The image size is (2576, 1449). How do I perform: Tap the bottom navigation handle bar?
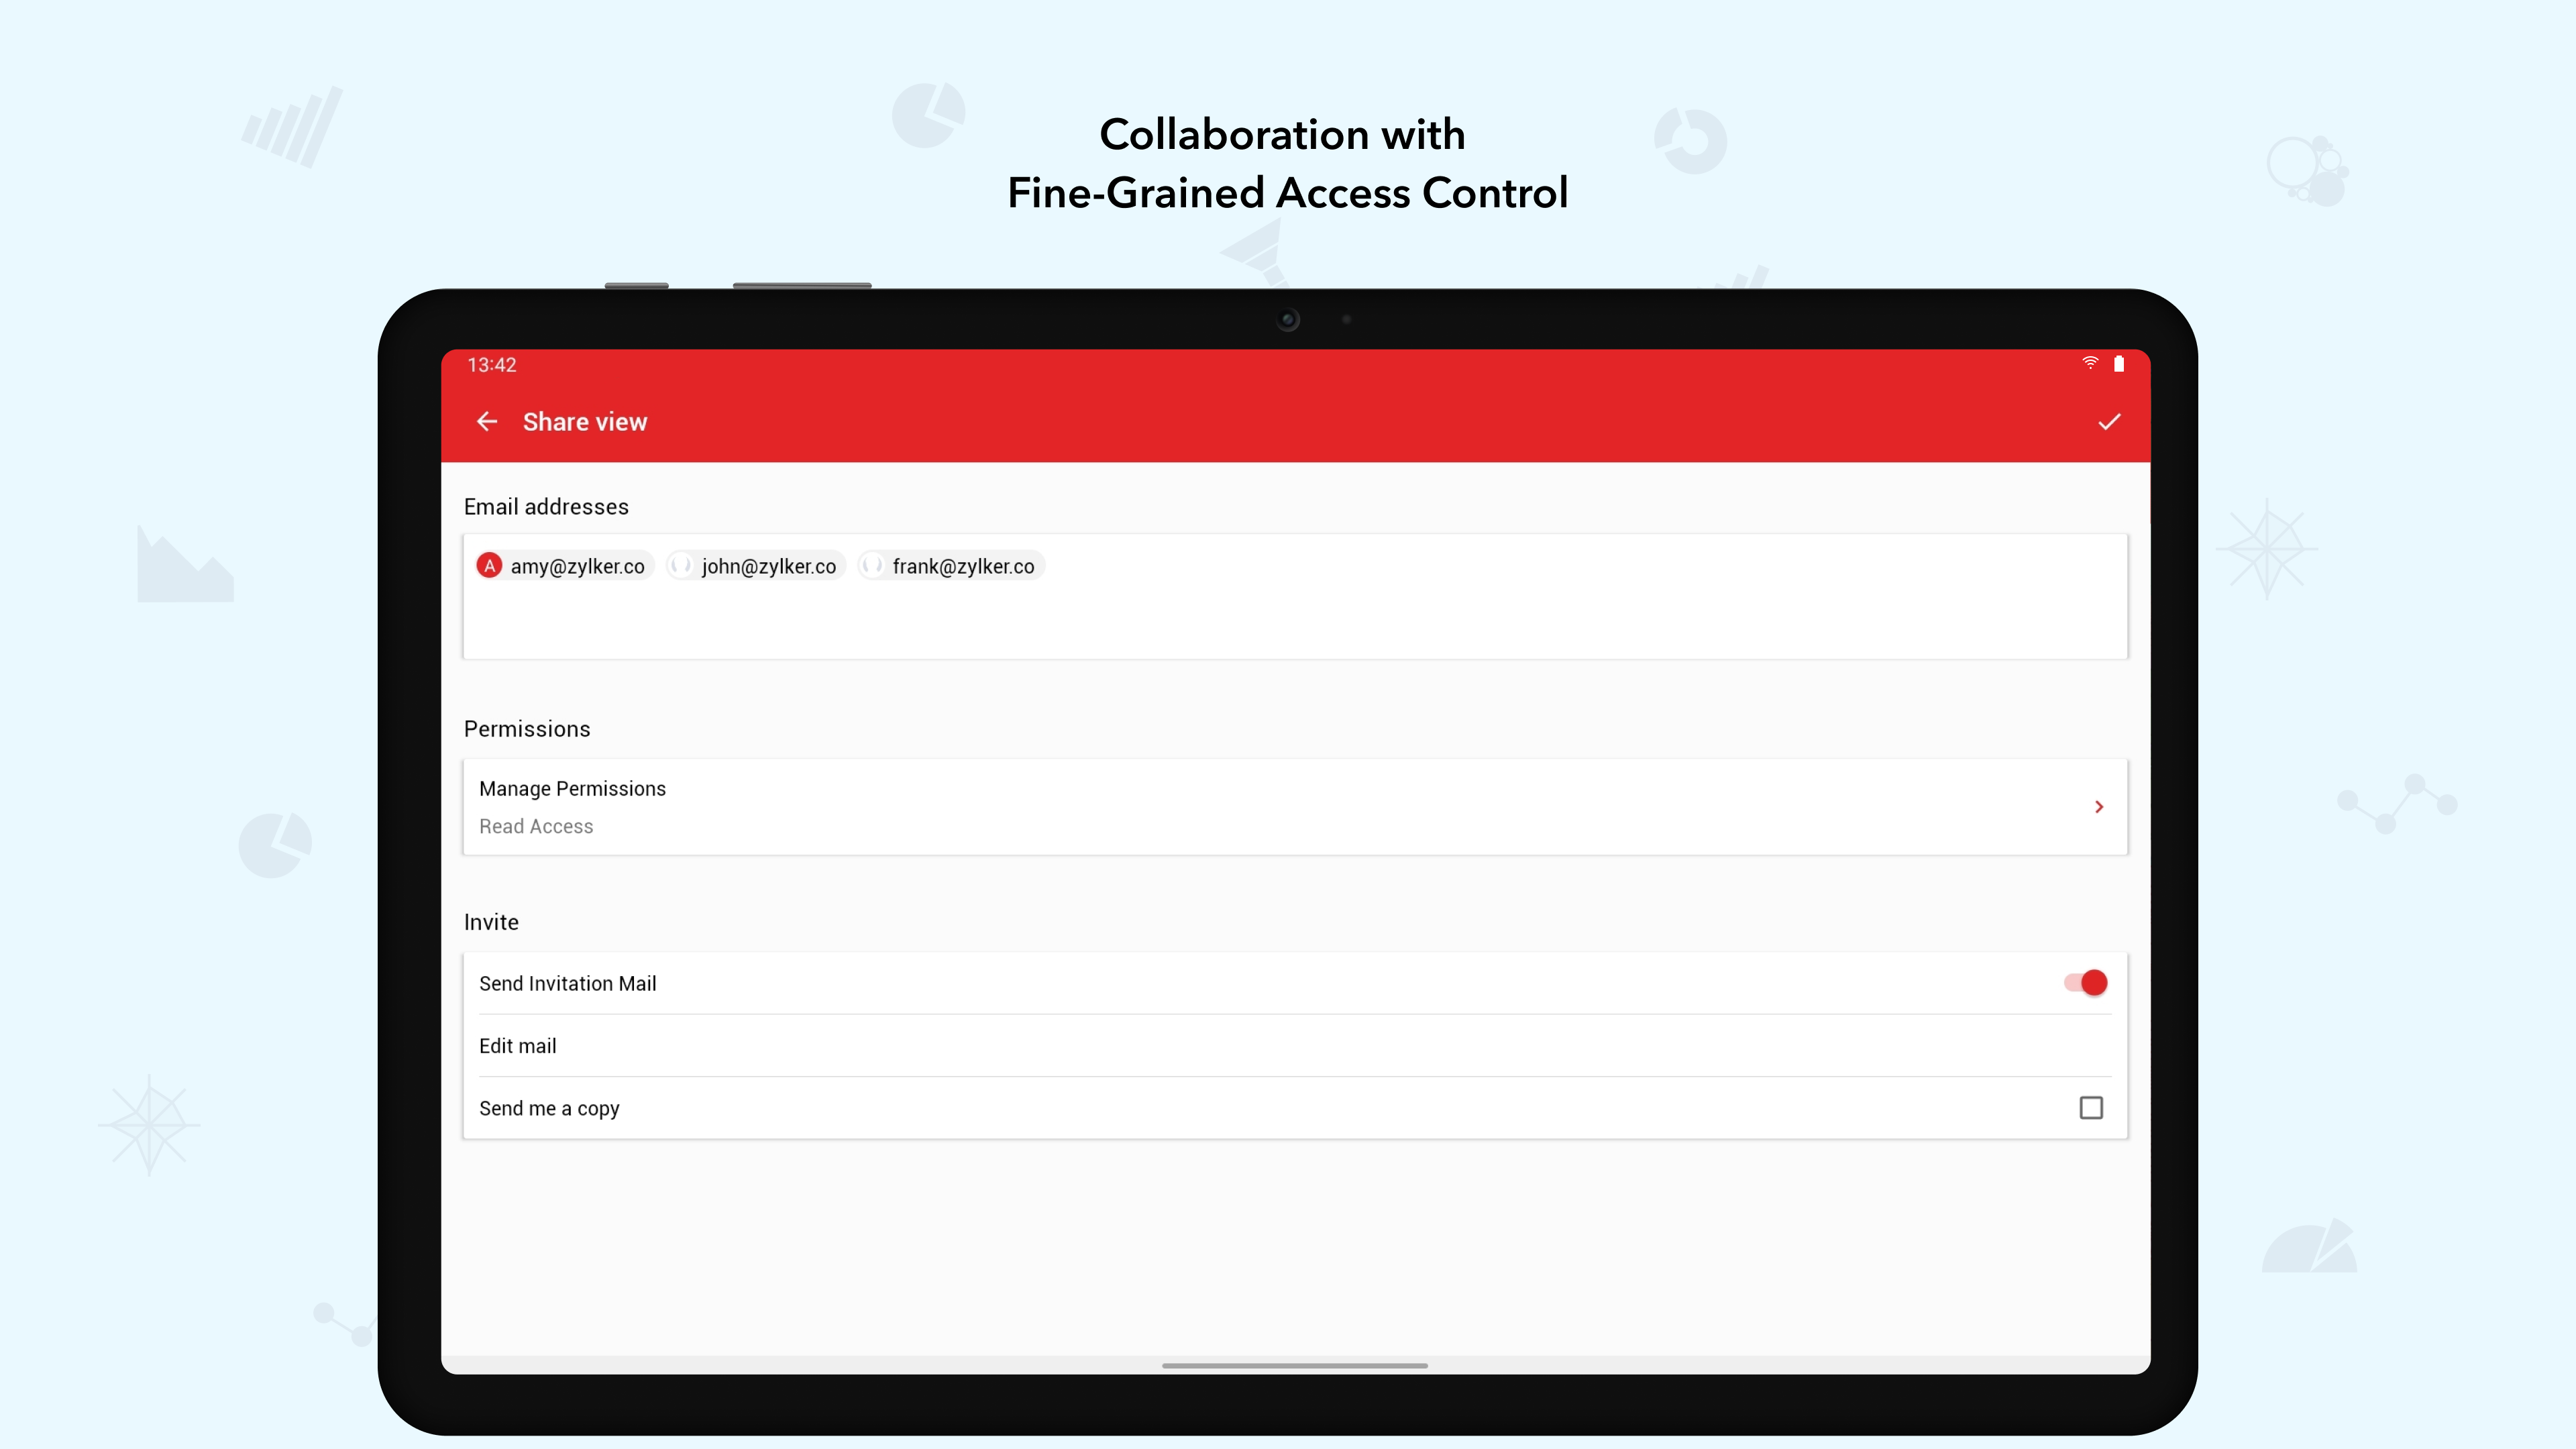(1295, 1366)
